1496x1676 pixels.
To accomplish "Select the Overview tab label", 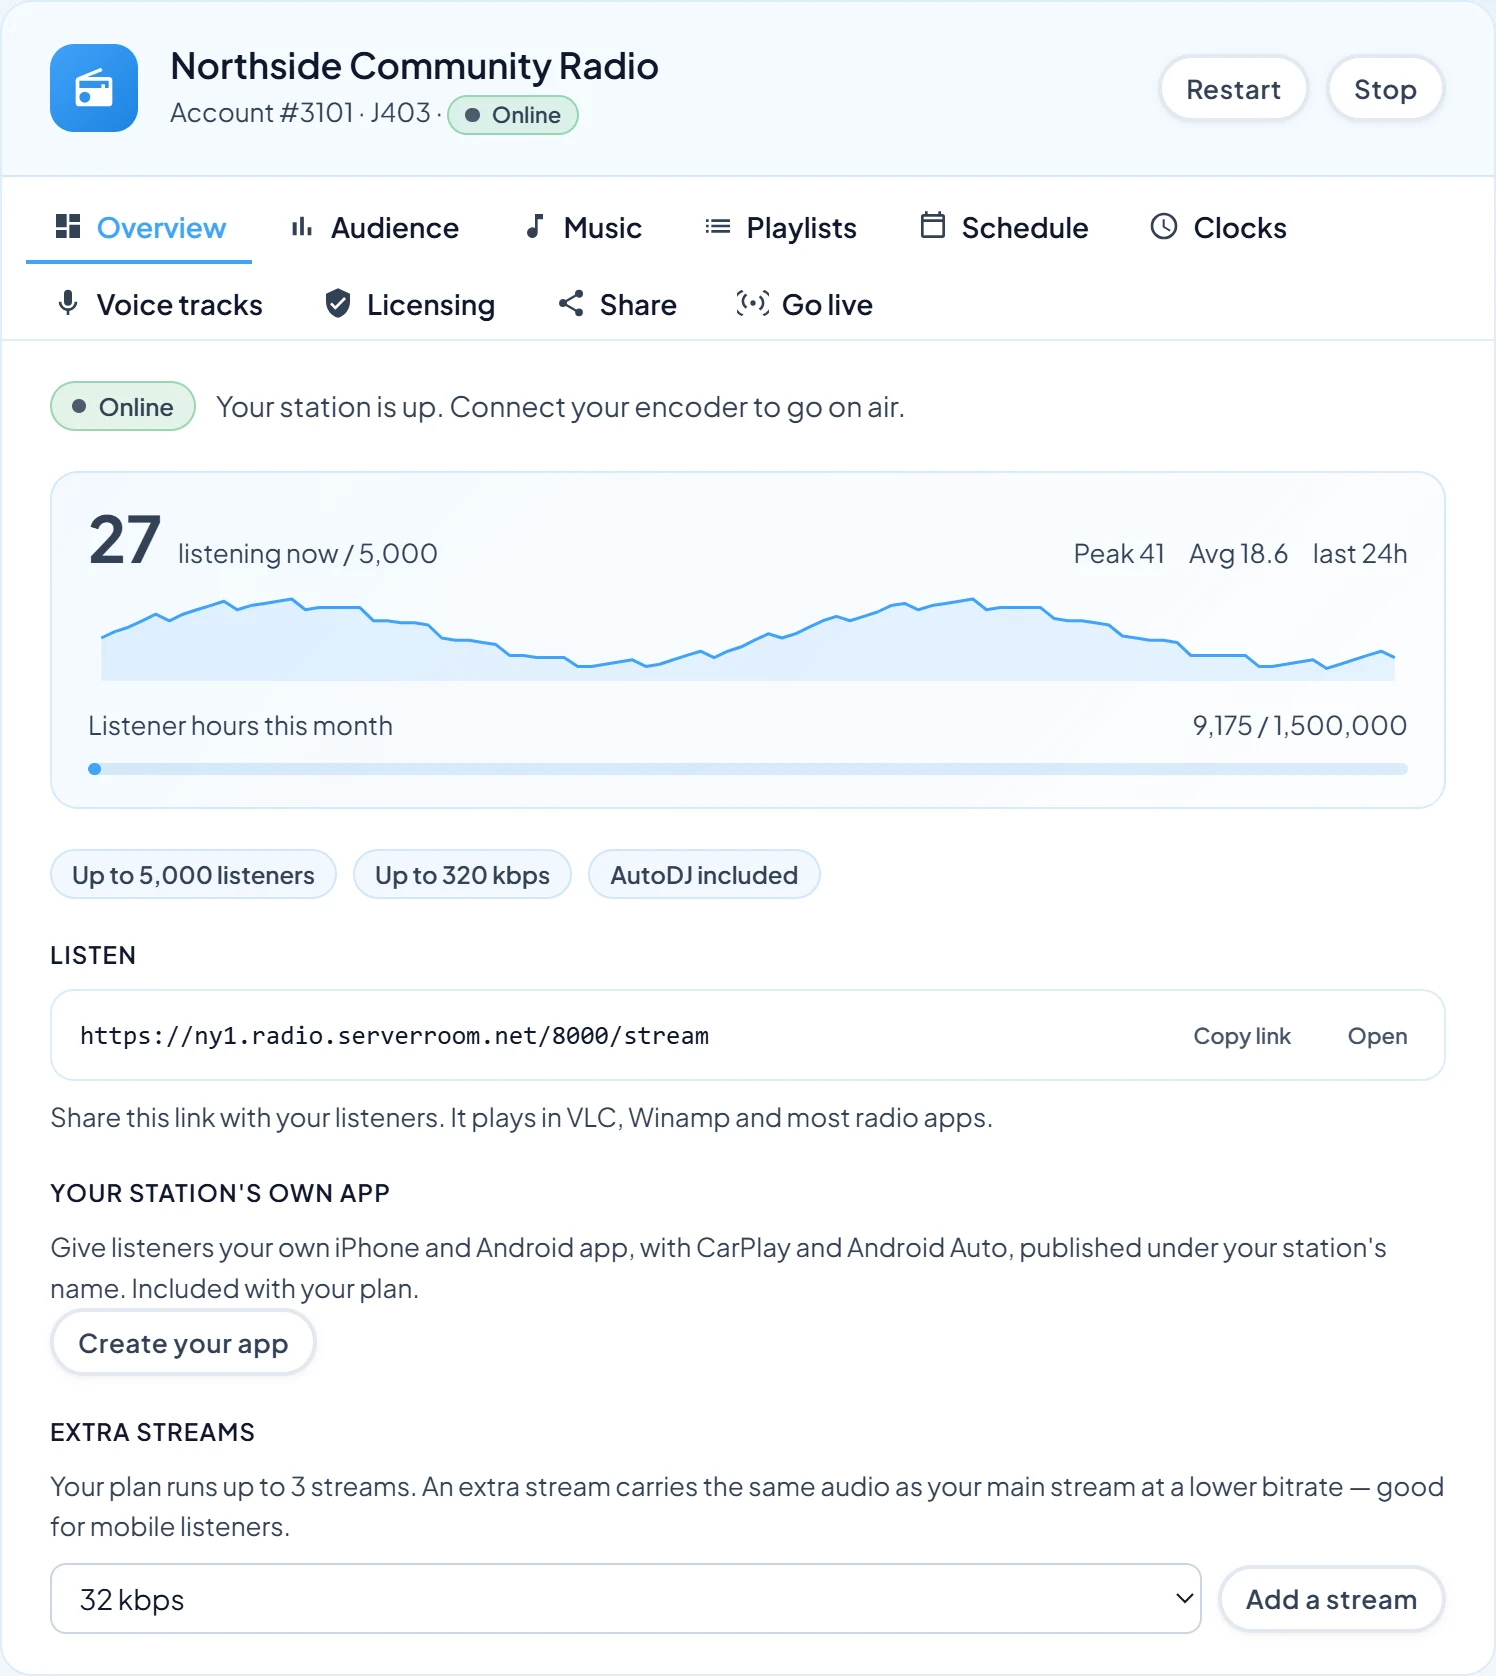I will pyautogui.click(x=161, y=228).
